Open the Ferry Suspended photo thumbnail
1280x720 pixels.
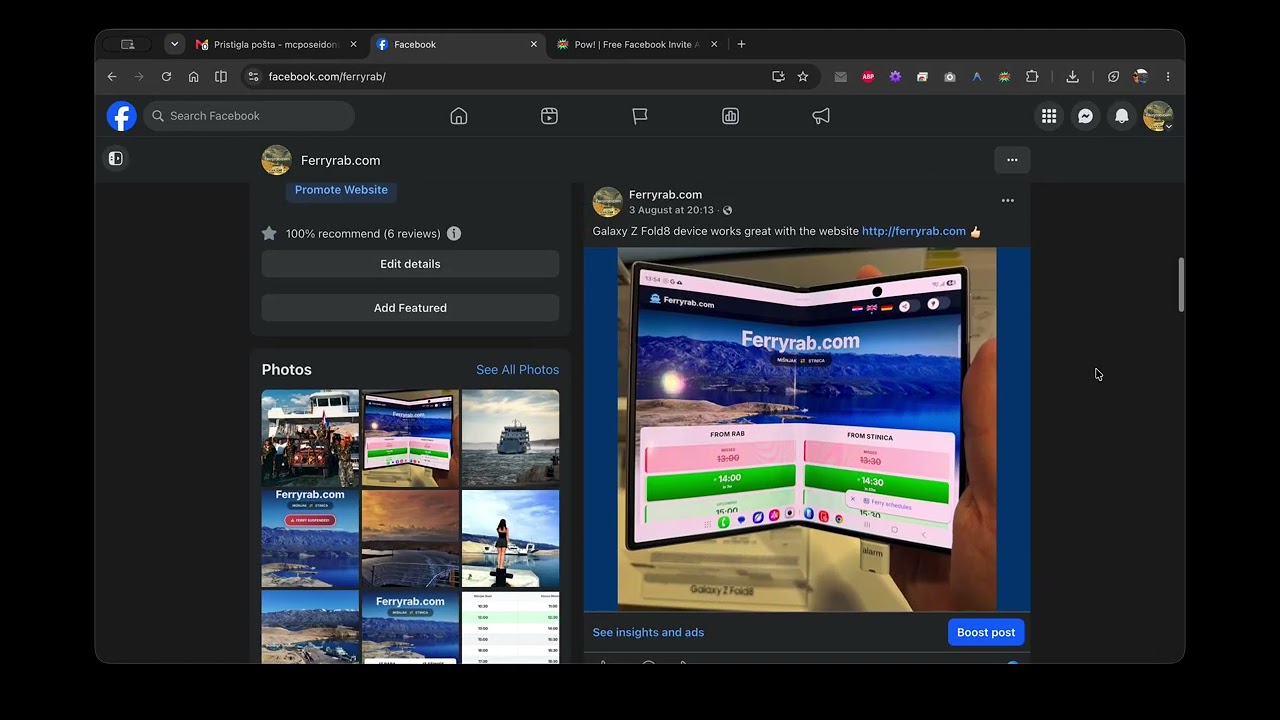coord(310,539)
